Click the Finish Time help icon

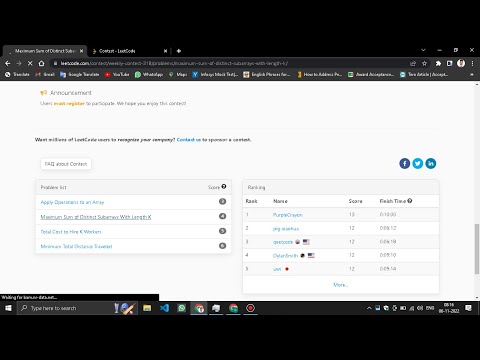click(x=410, y=201)
